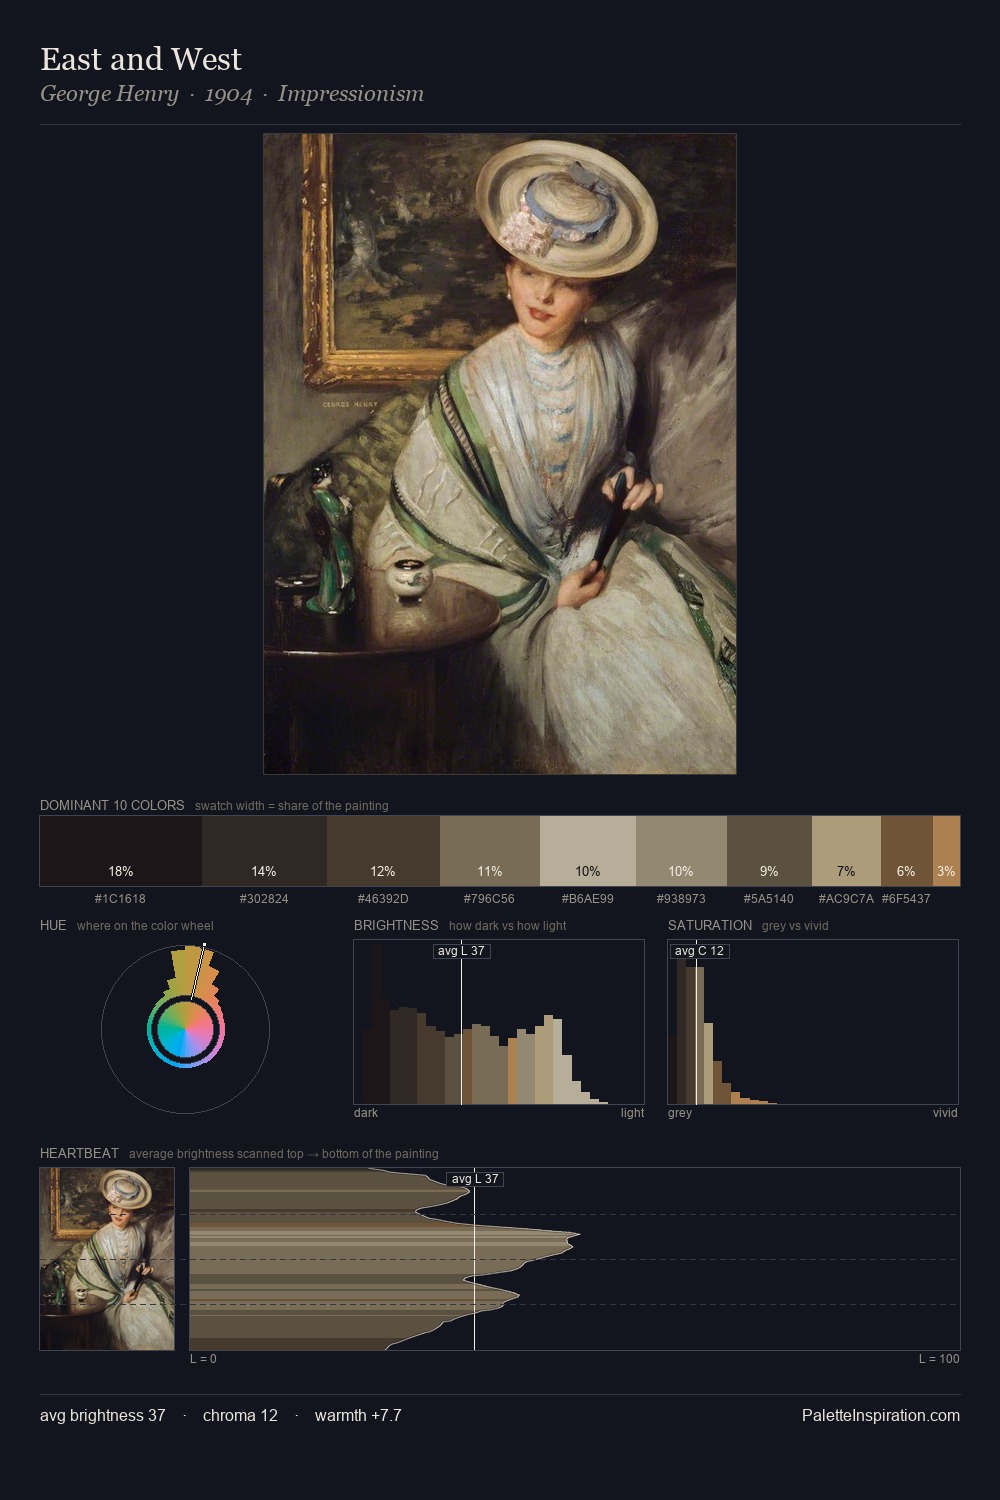This screenshot has width=1000, height=1500.
Task: Click the small painting thumbnail in Heartbeat
Action: [107, 1259]
